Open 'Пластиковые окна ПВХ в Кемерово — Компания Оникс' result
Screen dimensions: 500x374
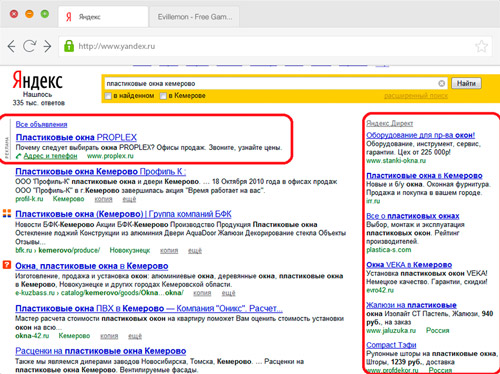[x=149, y=309]
